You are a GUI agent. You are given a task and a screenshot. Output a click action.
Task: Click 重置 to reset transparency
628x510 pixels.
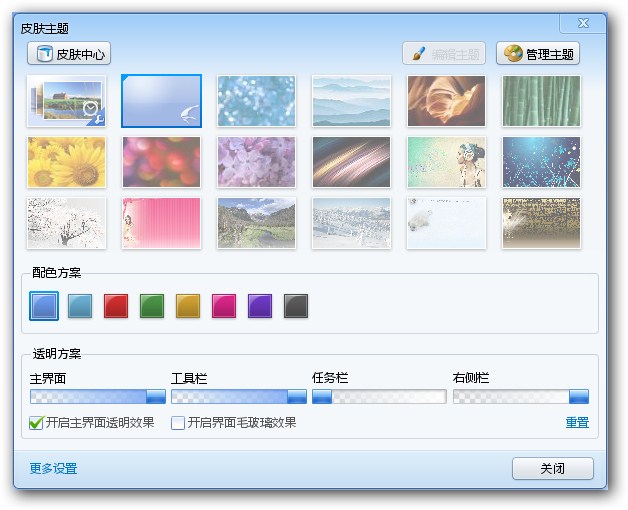click(577, 422)
